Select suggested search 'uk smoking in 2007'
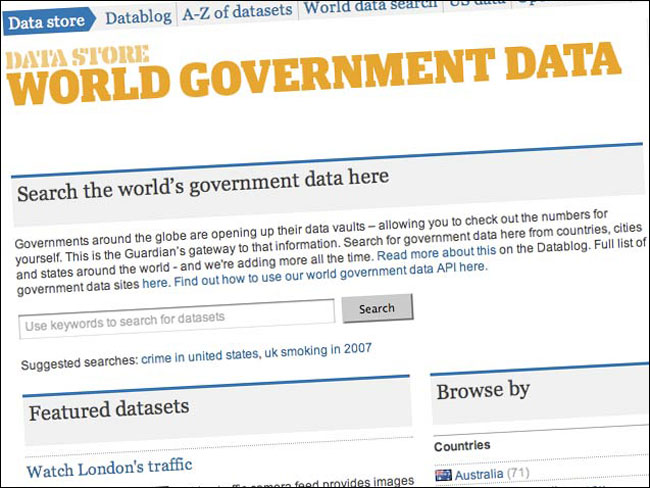Screen dimensions: 650x488 point(318,350)
